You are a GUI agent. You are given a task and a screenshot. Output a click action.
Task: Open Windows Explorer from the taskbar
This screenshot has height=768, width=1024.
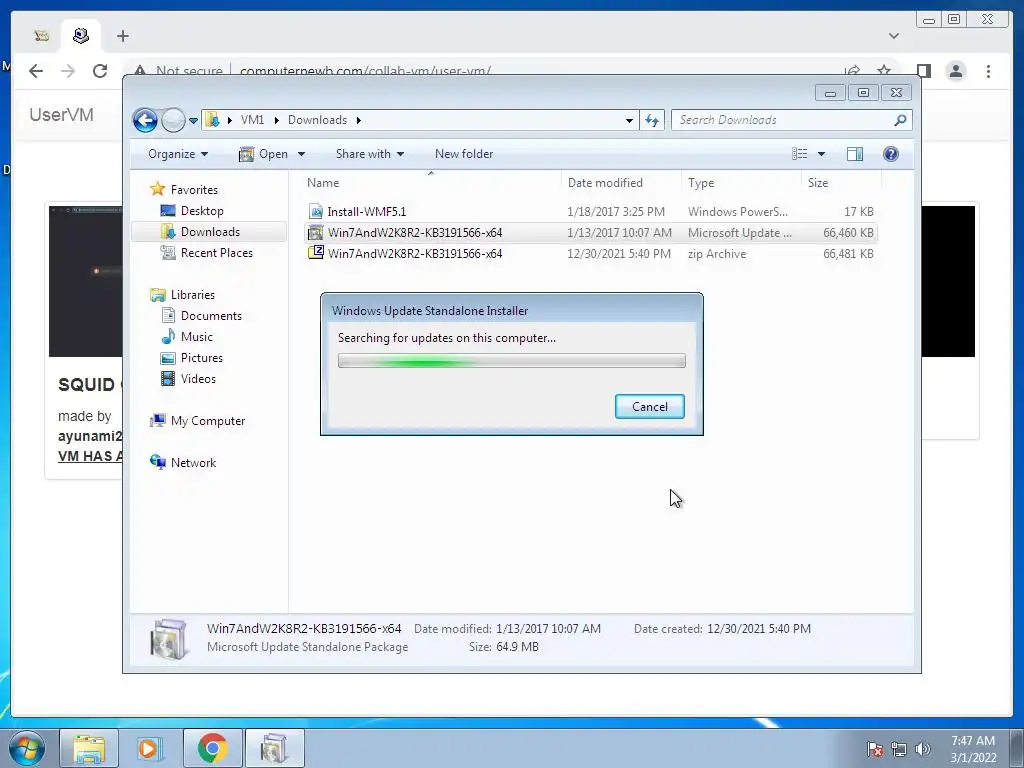coord(89,748)
